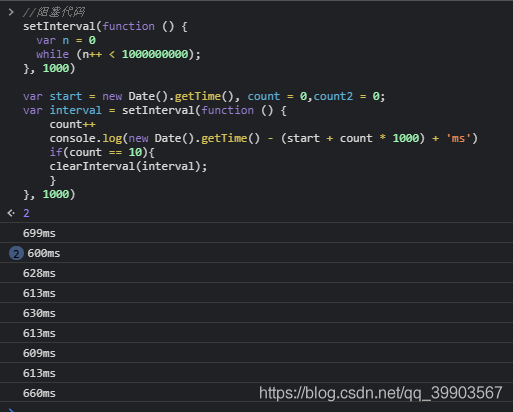Click the console.log statement line
This screenshot has height=412, width=513.
click(x=264, y=138)
